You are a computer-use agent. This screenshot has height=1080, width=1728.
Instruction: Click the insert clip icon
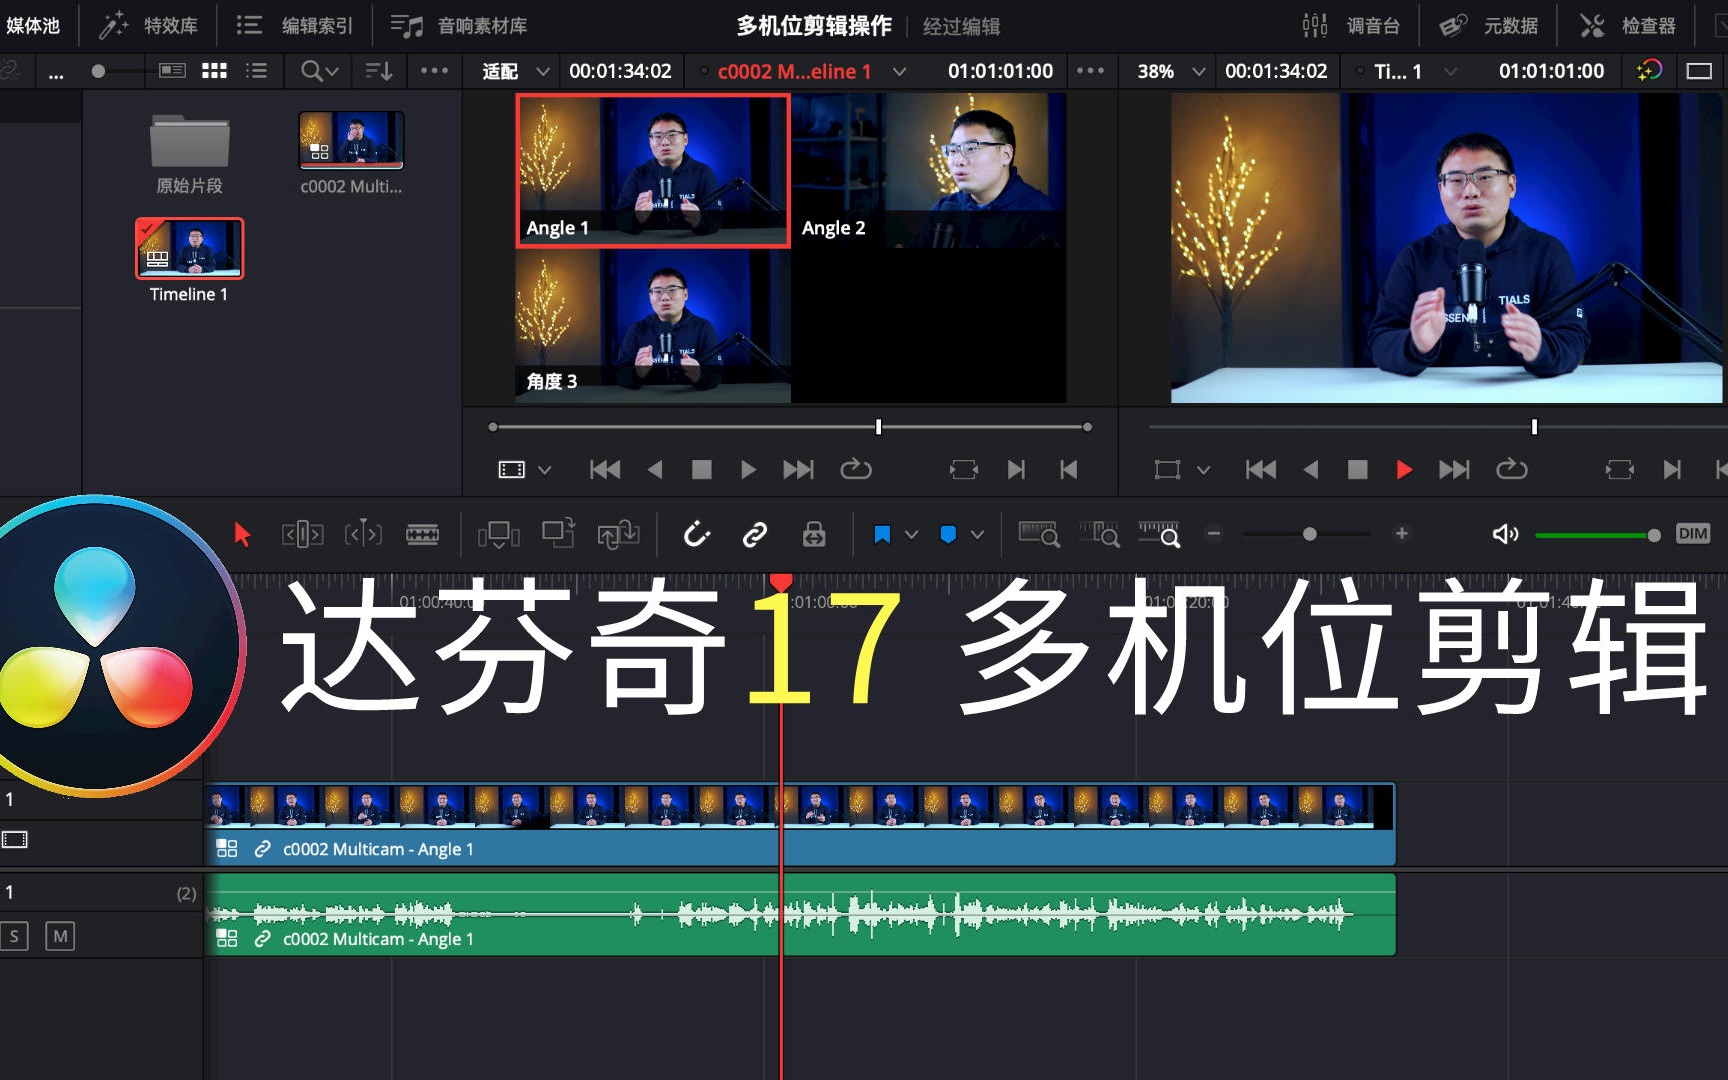pyautogui.click(x=499, y=535)
